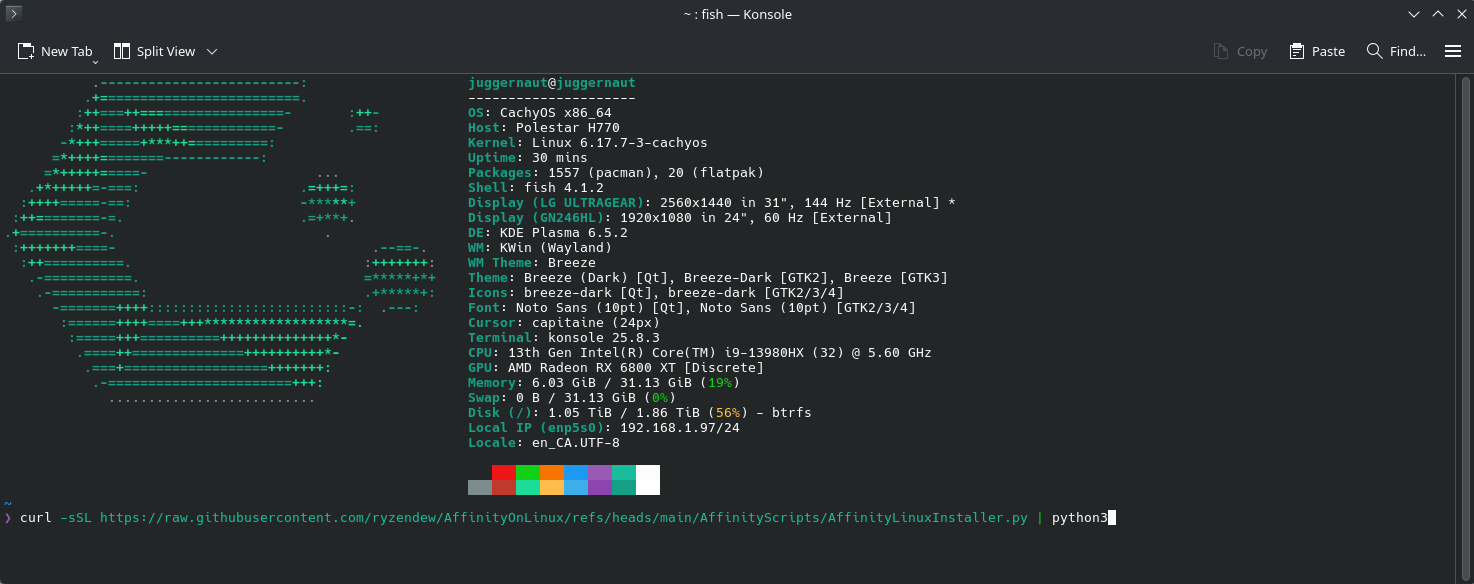Image resolution: width=1474 pixels, height=584 pixels.
Task: Click the Paste clipboard icon
Action: coord(1297,51)
